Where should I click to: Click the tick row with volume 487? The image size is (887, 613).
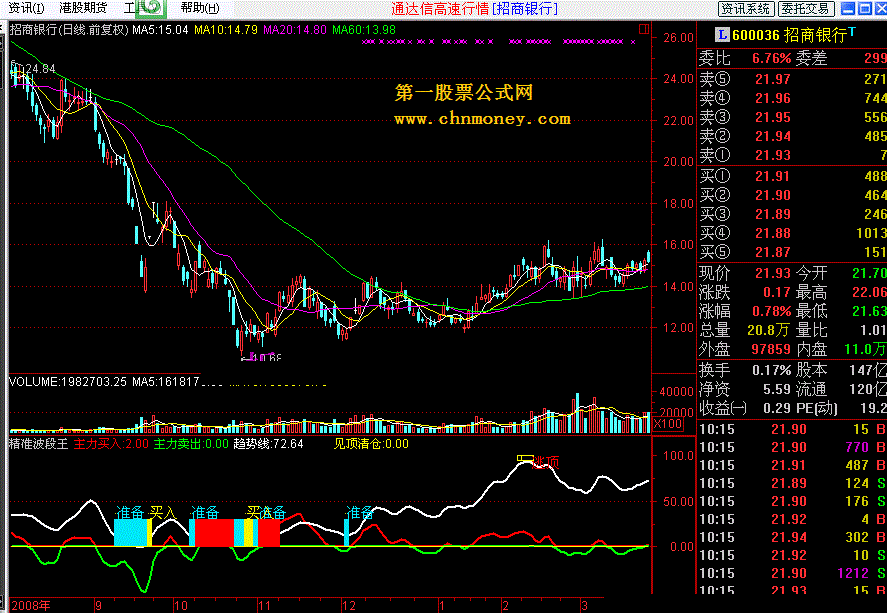(x=792, y=465)
